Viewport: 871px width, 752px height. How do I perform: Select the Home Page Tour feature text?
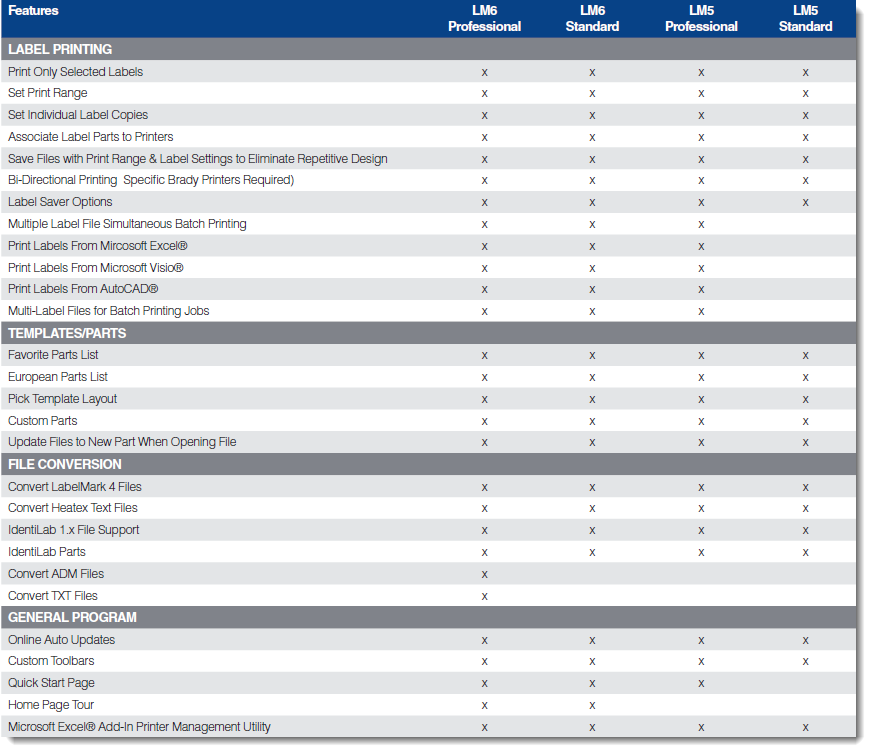(51, 705)
